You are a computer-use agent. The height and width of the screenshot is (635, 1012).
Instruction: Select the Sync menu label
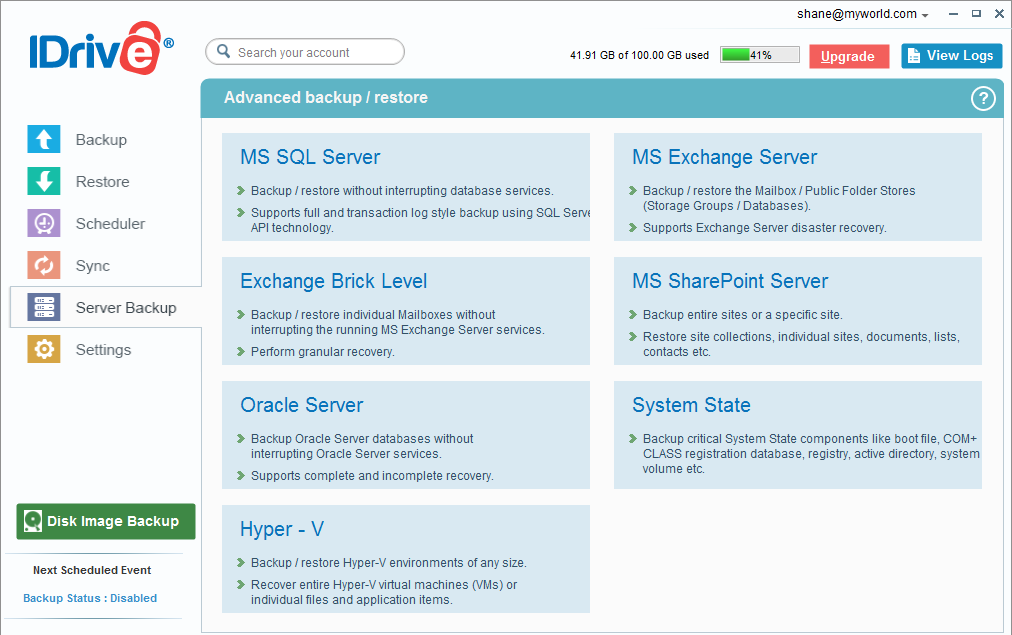point(93,266)
